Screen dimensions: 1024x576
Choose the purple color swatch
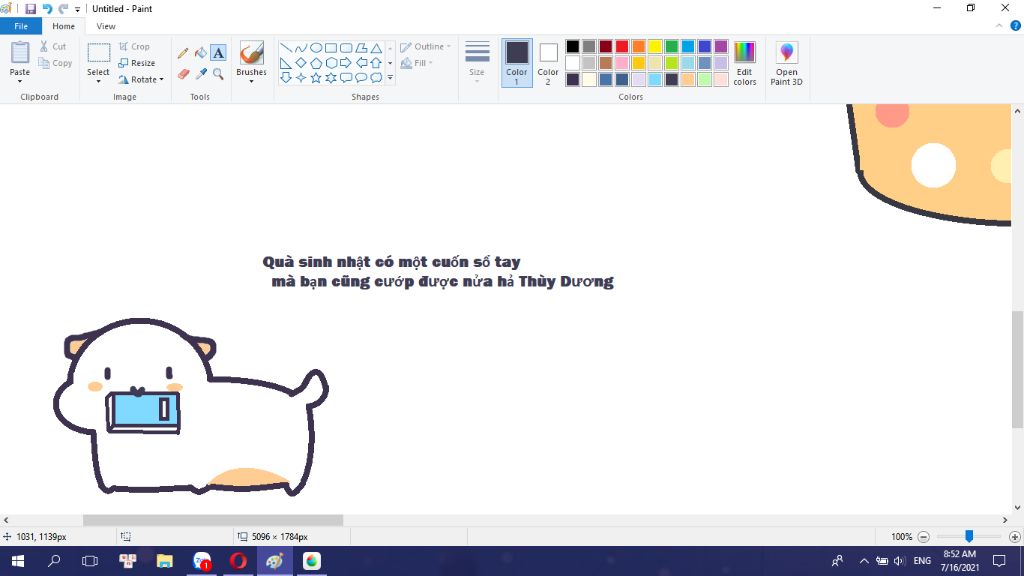(x=721, y=46)
